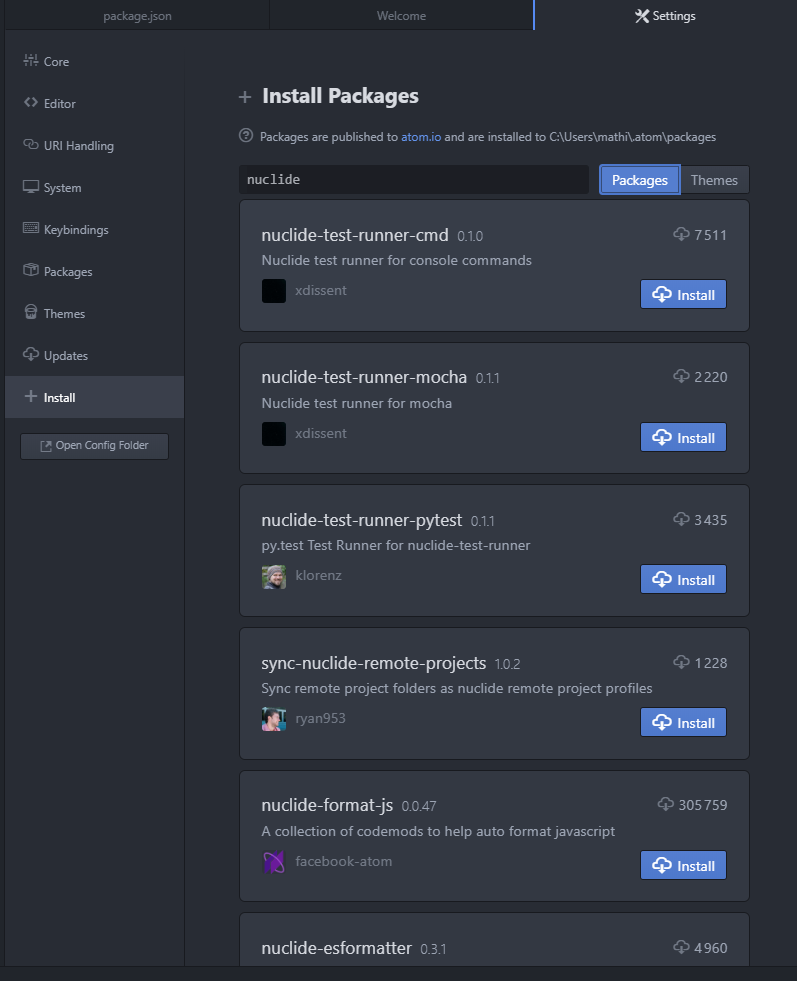797x981 pixels.
Task: Toggle search to Themes
Action: tap(714, 180)
